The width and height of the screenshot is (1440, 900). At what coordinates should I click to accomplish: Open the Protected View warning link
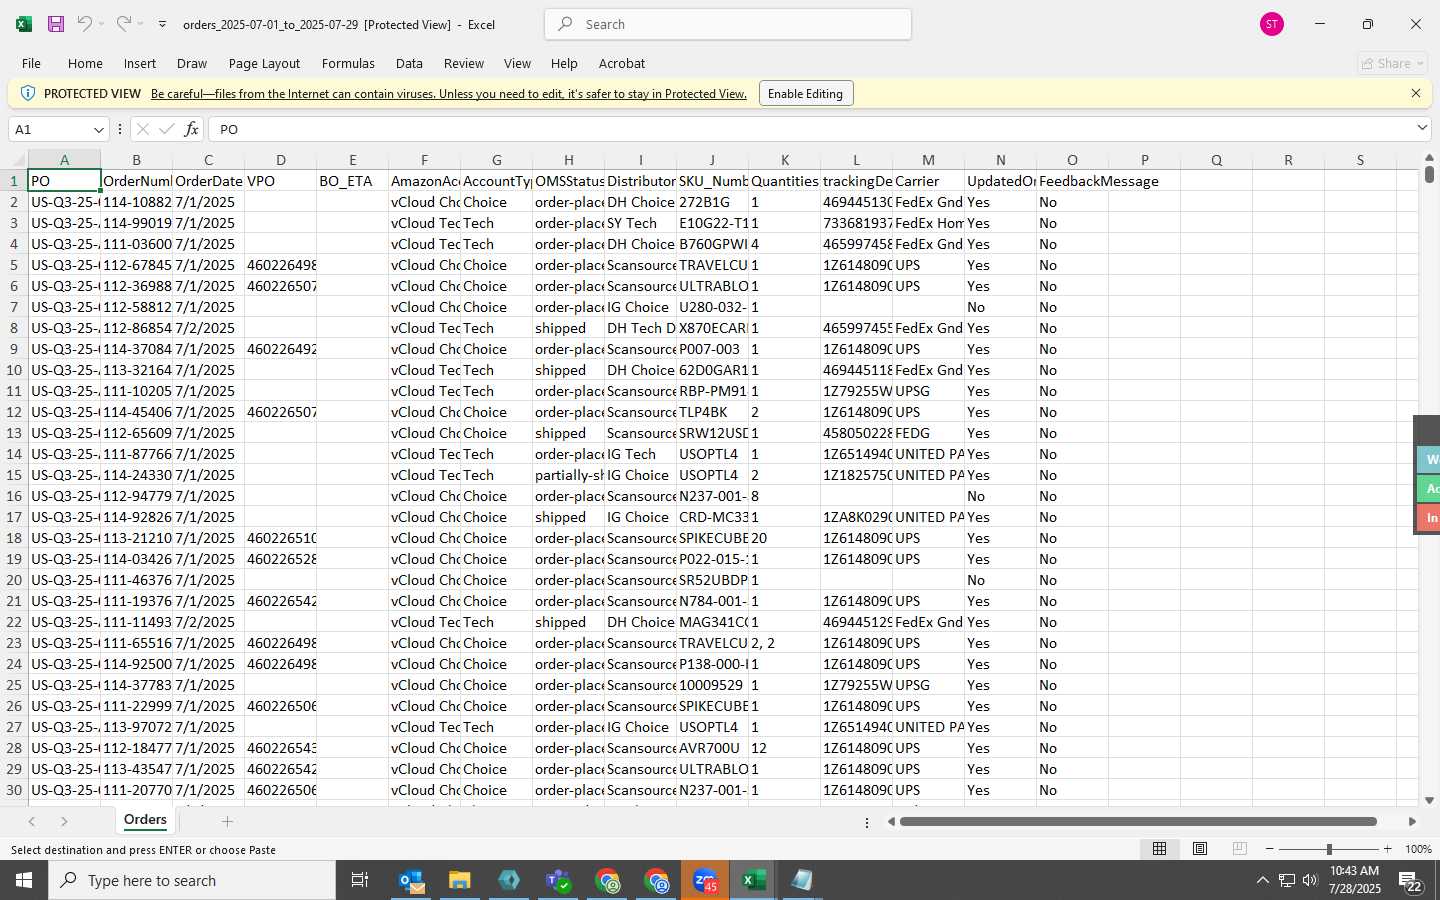coord(449,94)
